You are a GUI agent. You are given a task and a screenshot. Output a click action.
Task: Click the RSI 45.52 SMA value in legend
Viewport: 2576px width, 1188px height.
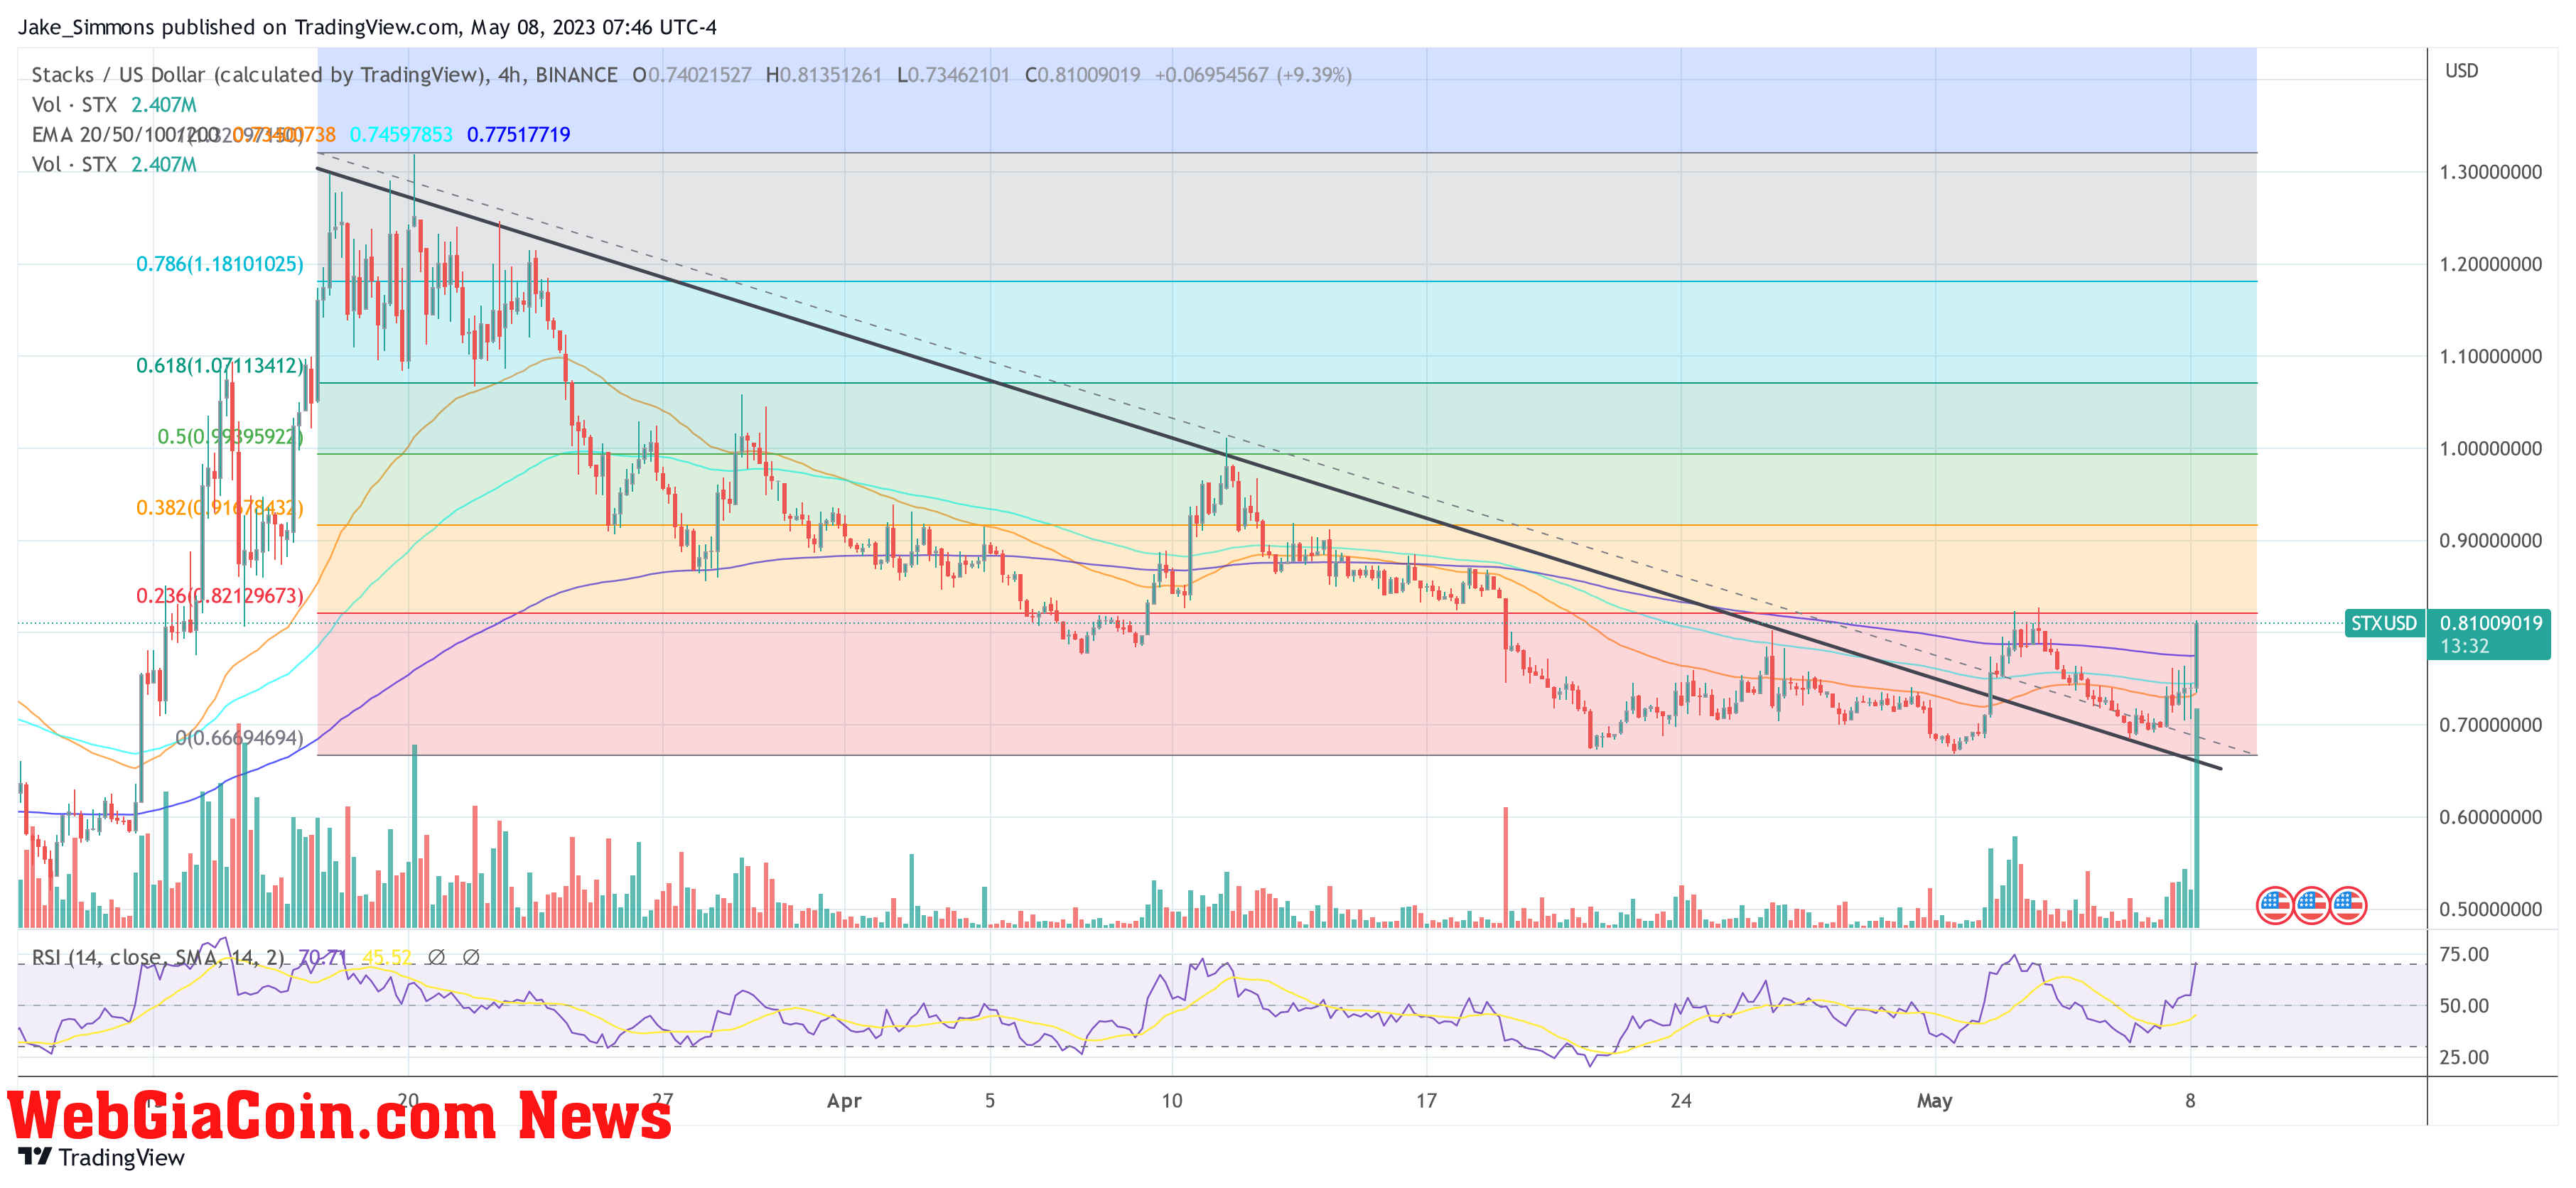coord(387,957)
